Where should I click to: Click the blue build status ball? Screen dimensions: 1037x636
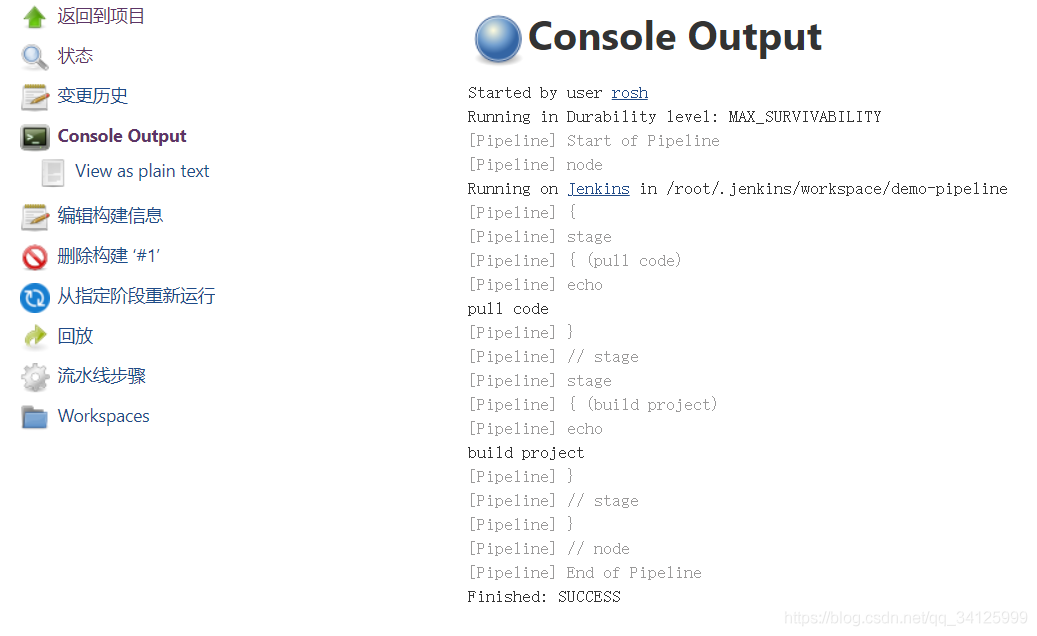pos(497,40)
